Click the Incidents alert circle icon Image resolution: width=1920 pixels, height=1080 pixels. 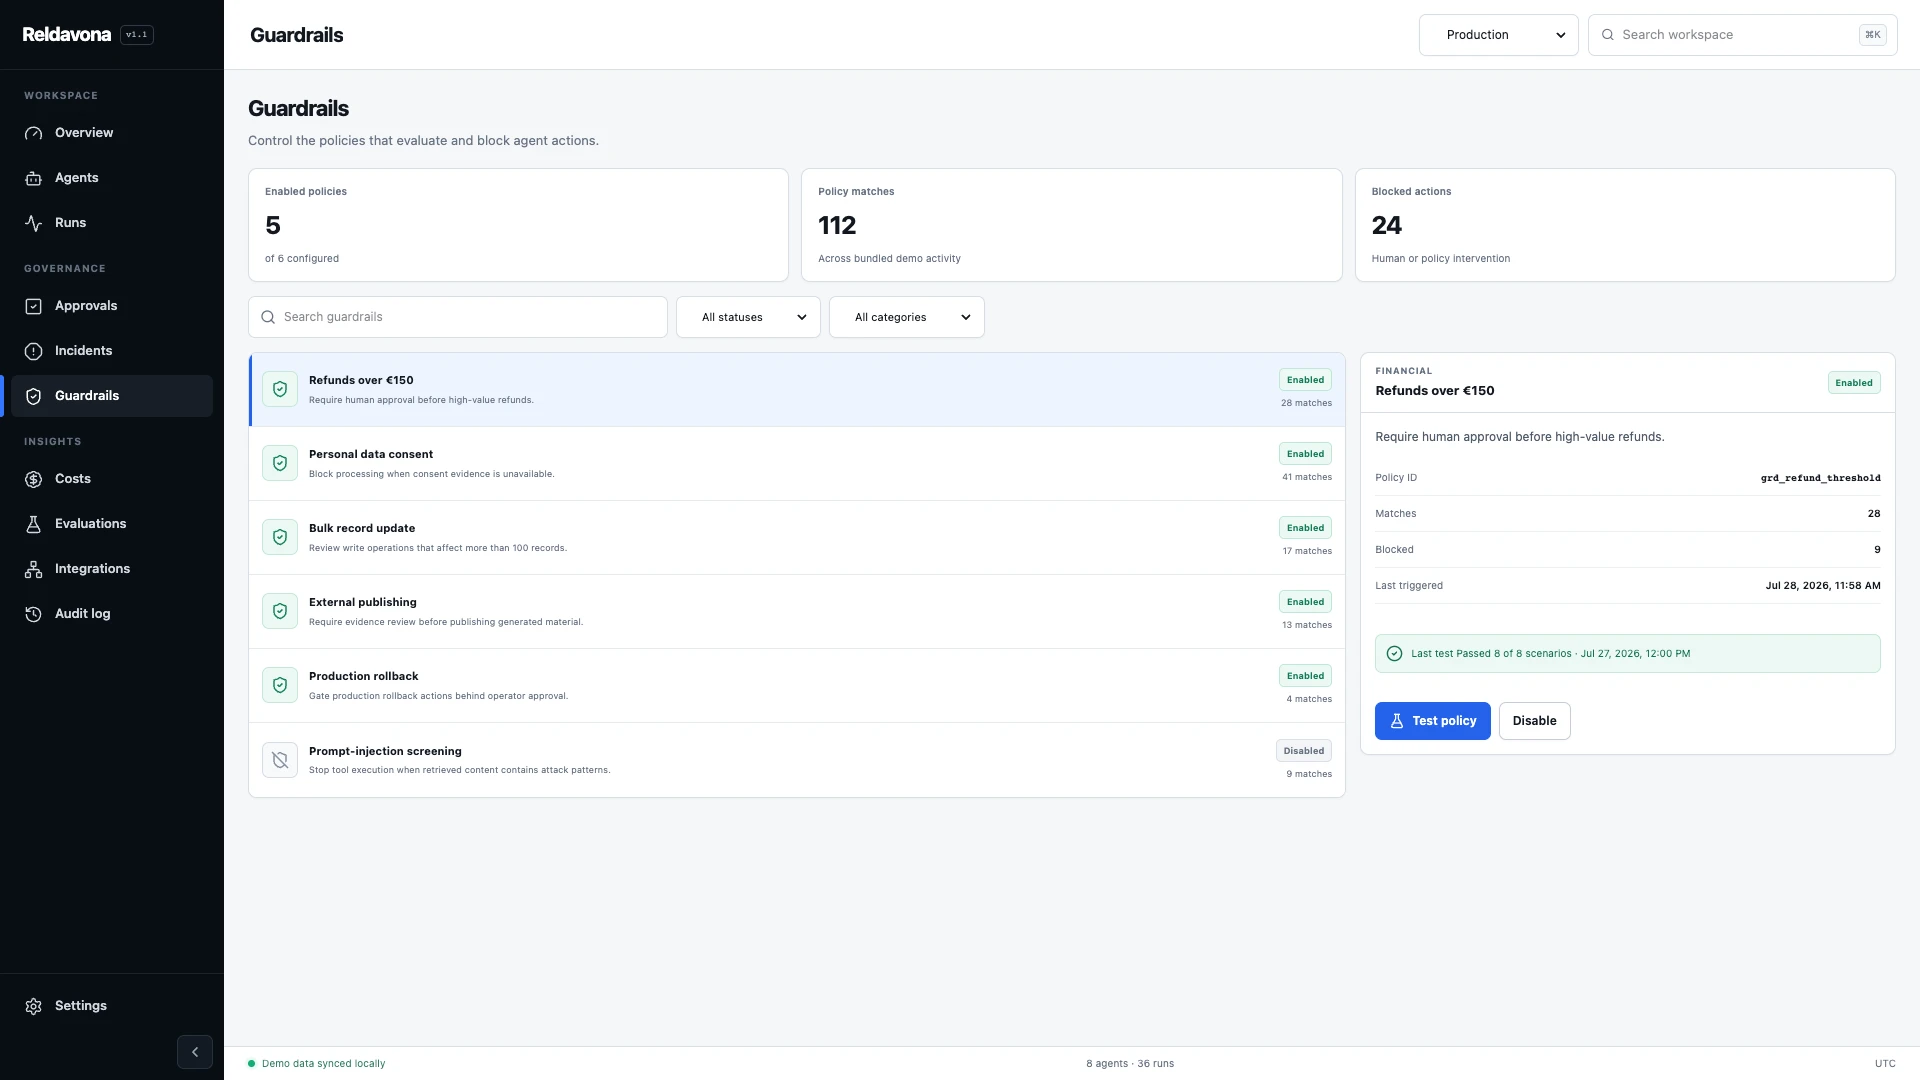(x=33, y=351)
